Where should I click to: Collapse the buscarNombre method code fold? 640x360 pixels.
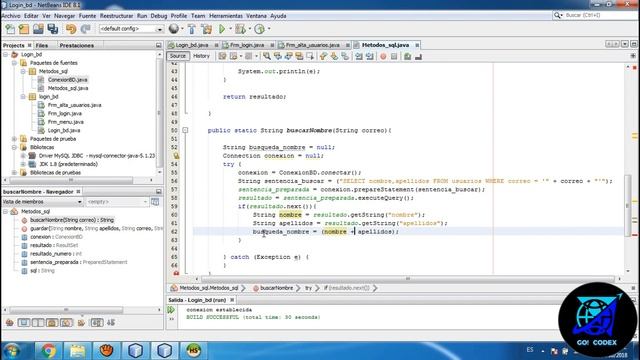tap(185, 131)
